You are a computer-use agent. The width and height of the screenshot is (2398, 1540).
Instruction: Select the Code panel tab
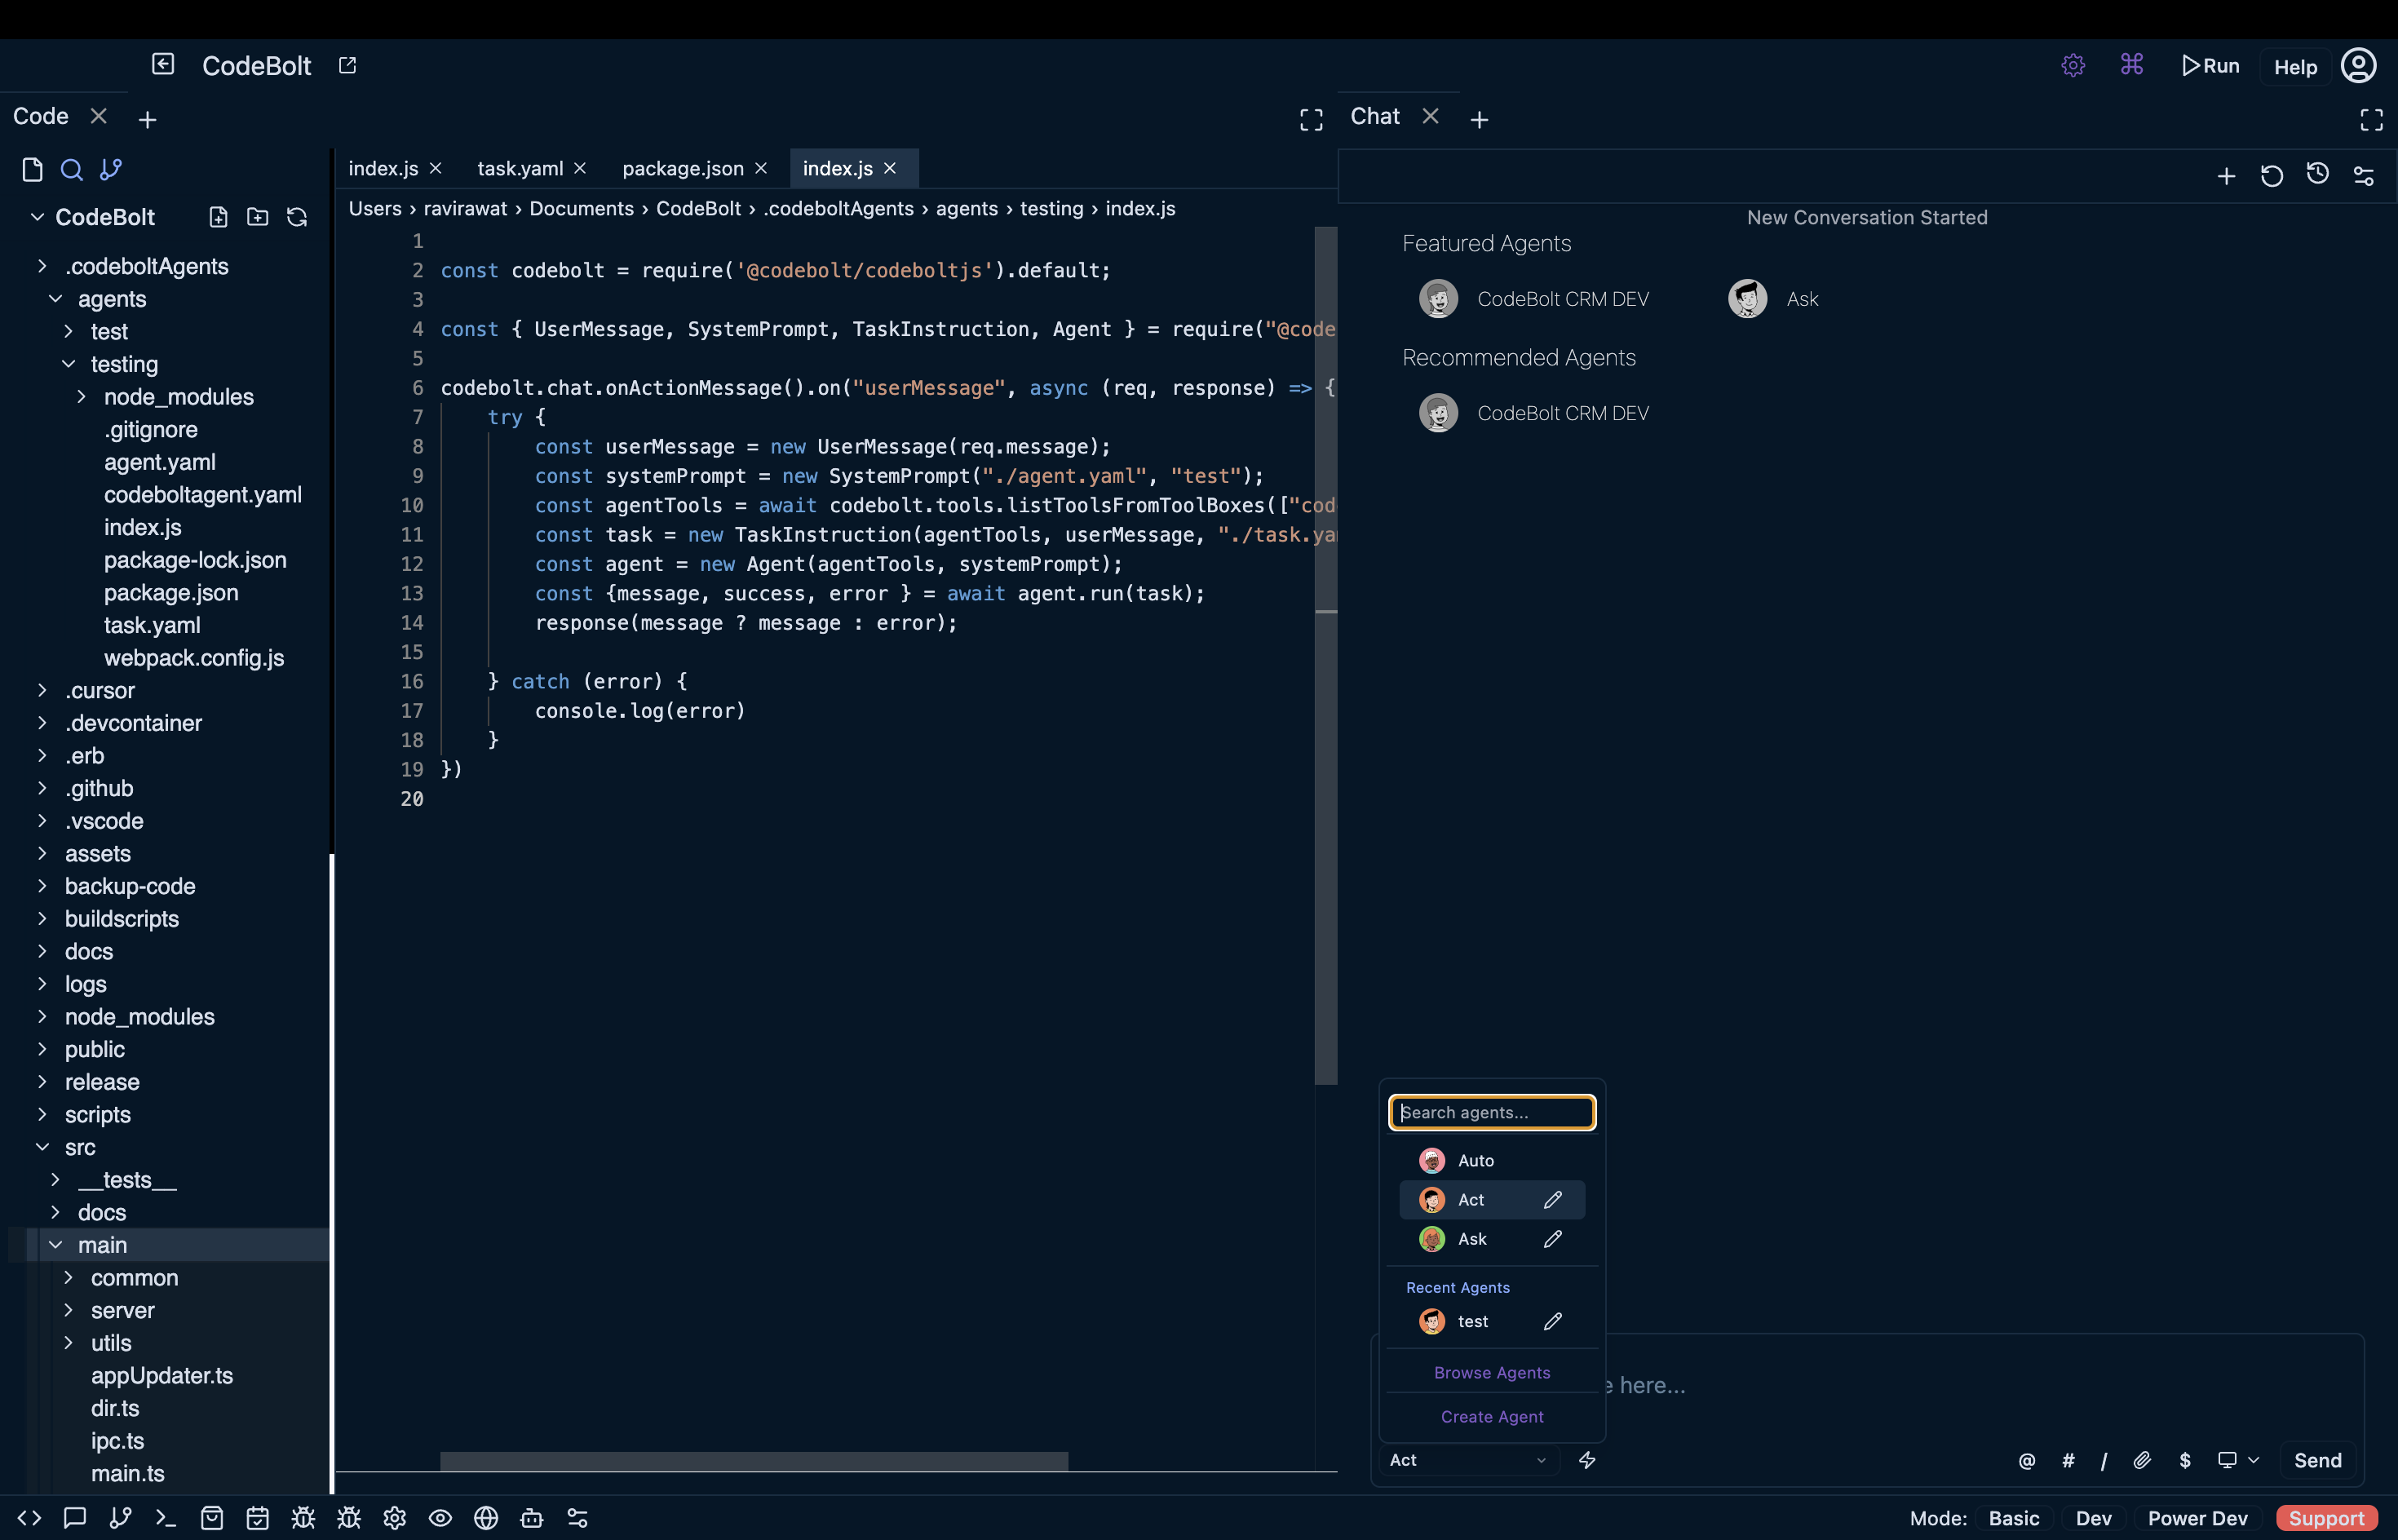click(x=41, y=116)
